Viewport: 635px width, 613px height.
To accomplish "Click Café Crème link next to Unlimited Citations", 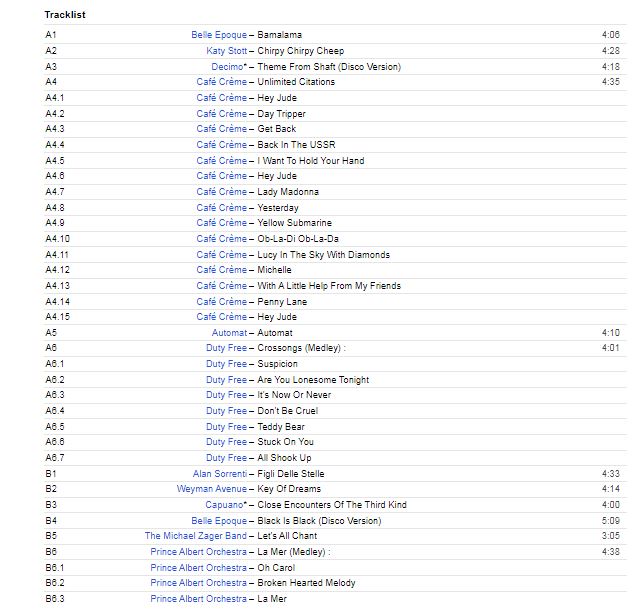I will tap(221, 82).
